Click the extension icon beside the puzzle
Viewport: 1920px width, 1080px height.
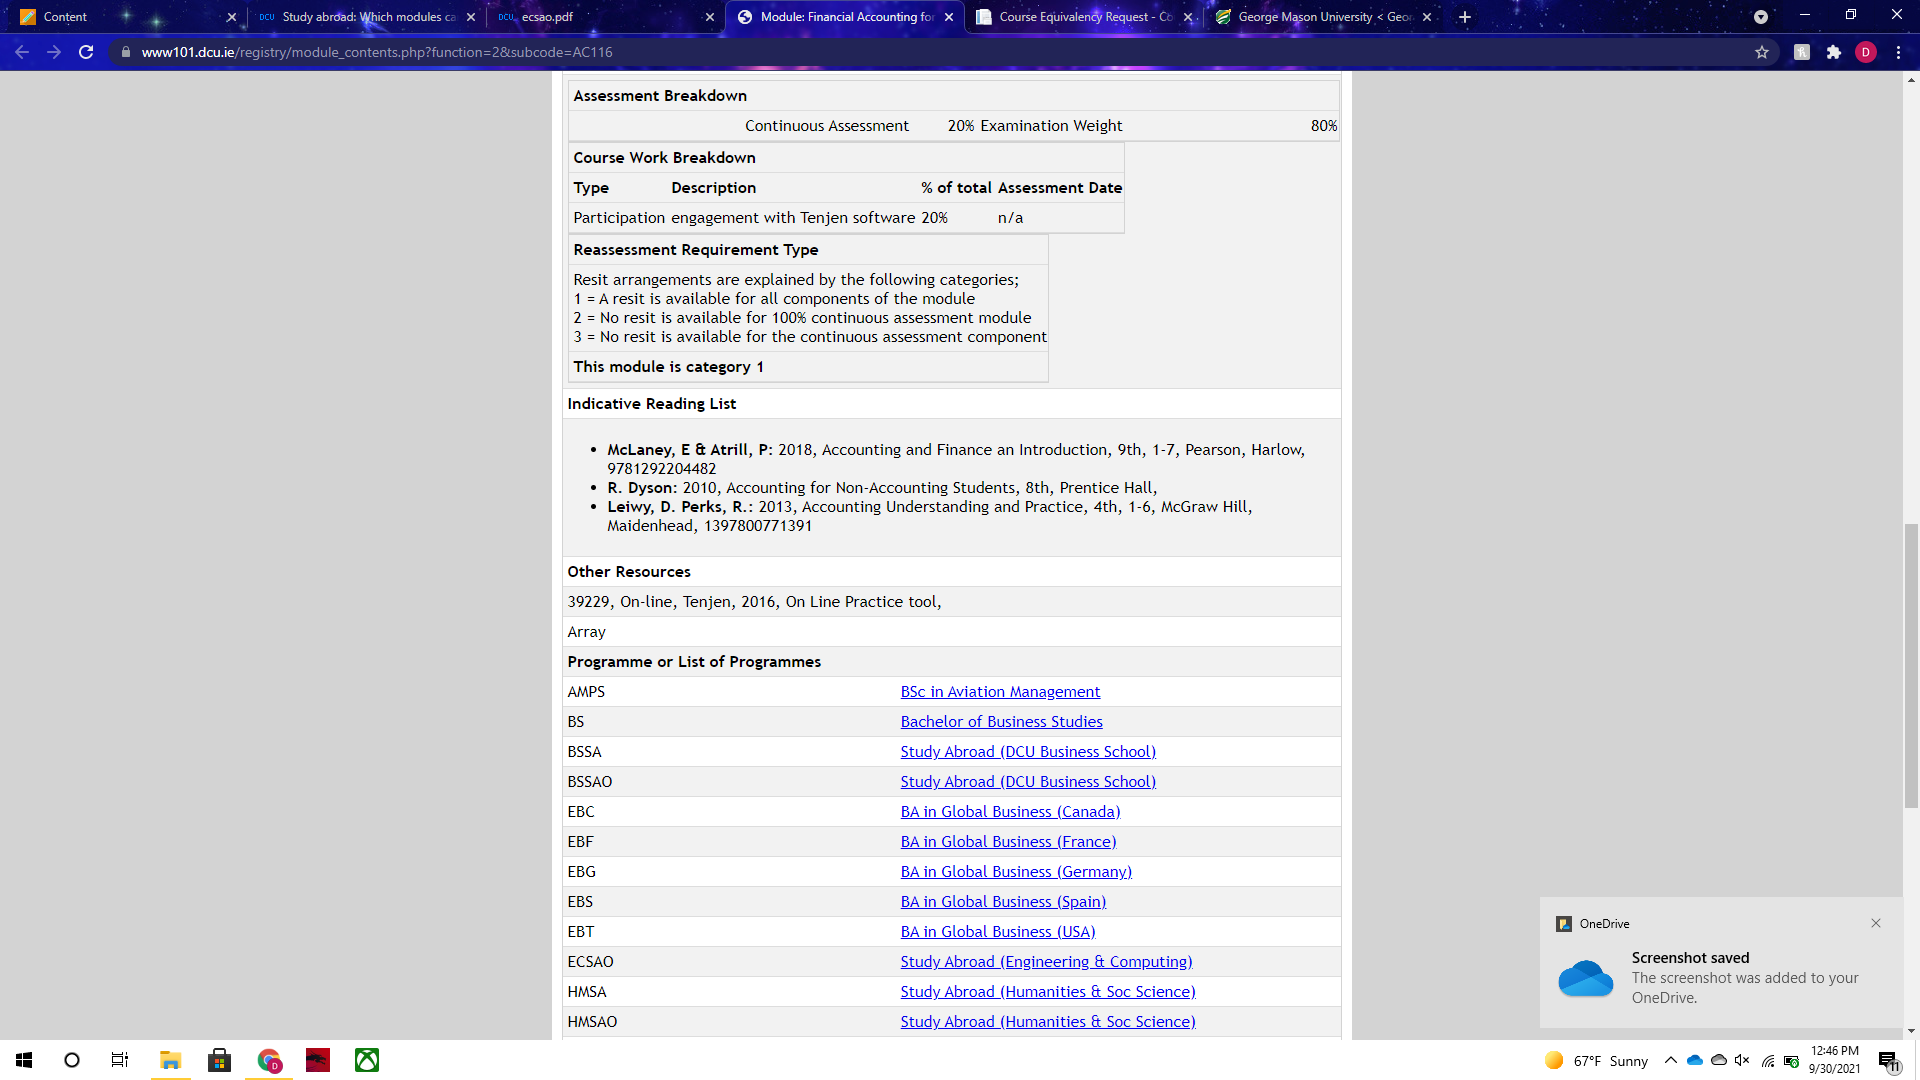click(x=1802, y=52)
